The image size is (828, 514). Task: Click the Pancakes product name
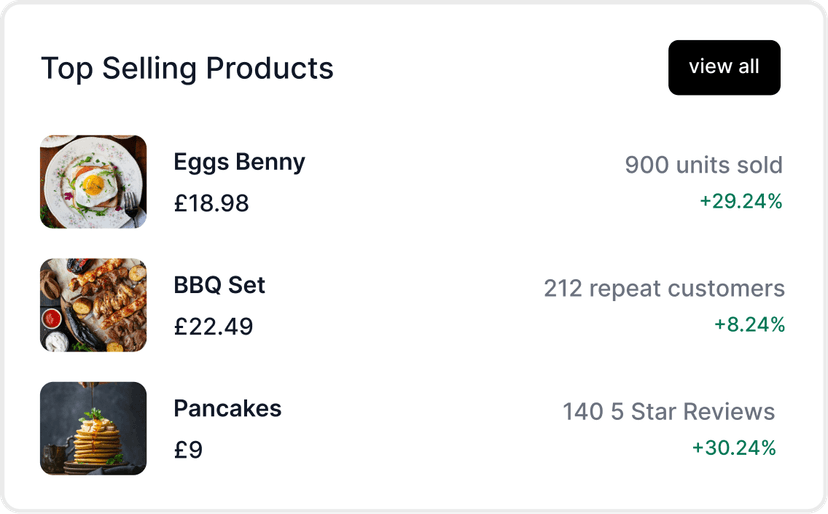click(x=227, y=408)
